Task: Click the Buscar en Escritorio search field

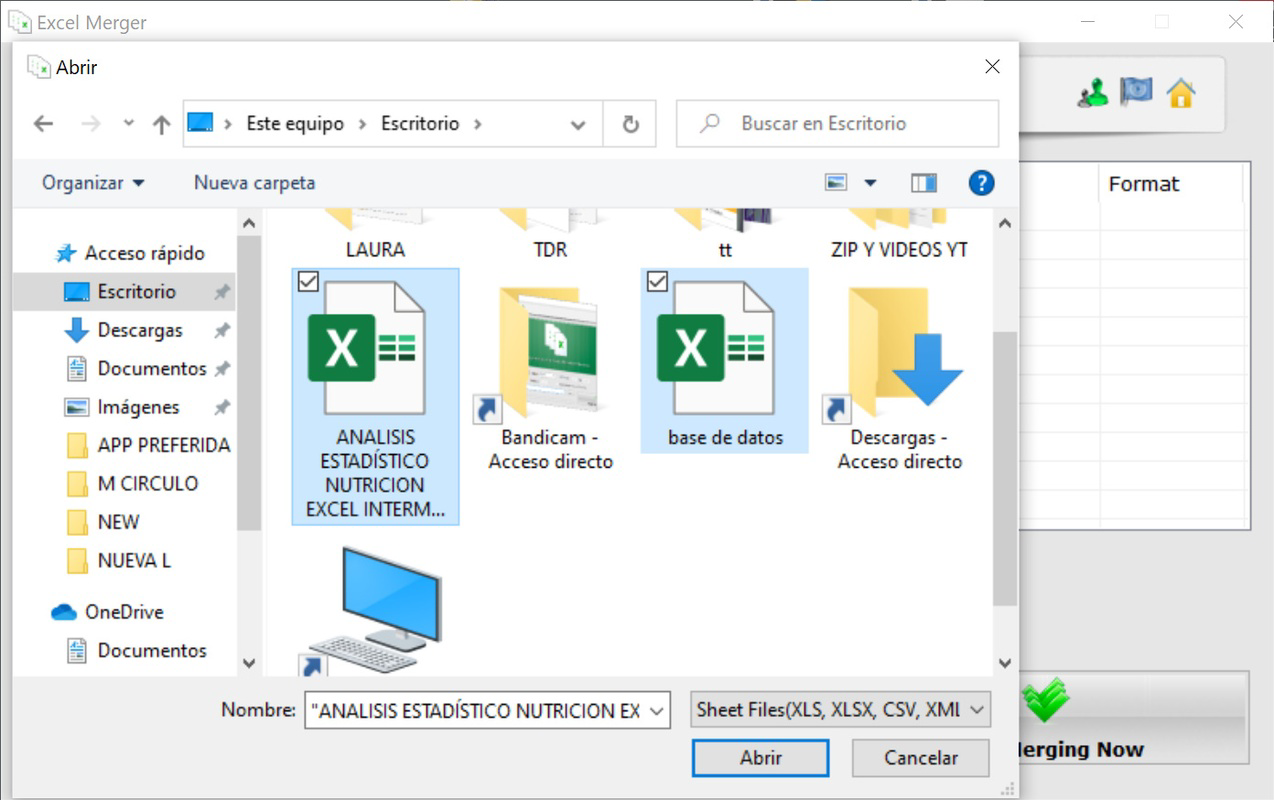Action: tap(837, 124)
